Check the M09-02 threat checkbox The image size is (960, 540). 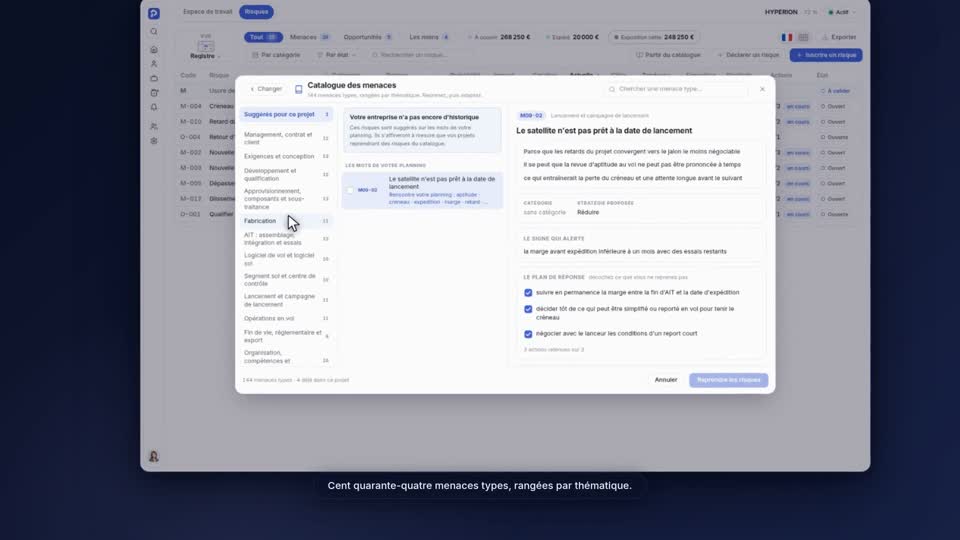(x=350, y=190)
